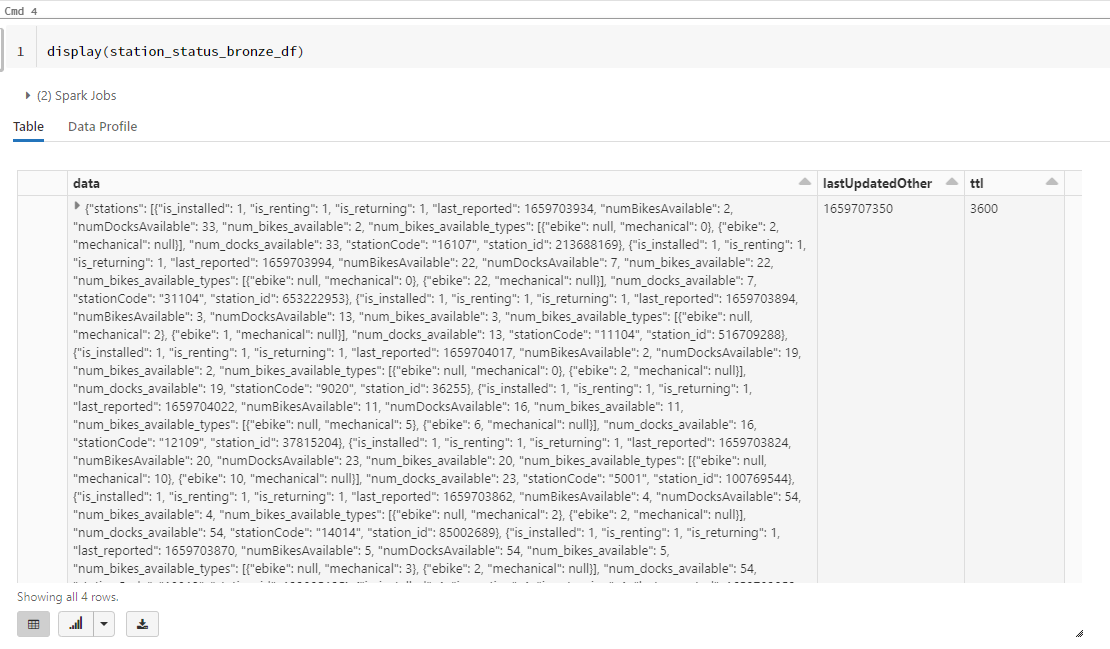Viewport: 1110px width, 649px height.
Task: Switch to the Table tab
Action: click(28, 127)
